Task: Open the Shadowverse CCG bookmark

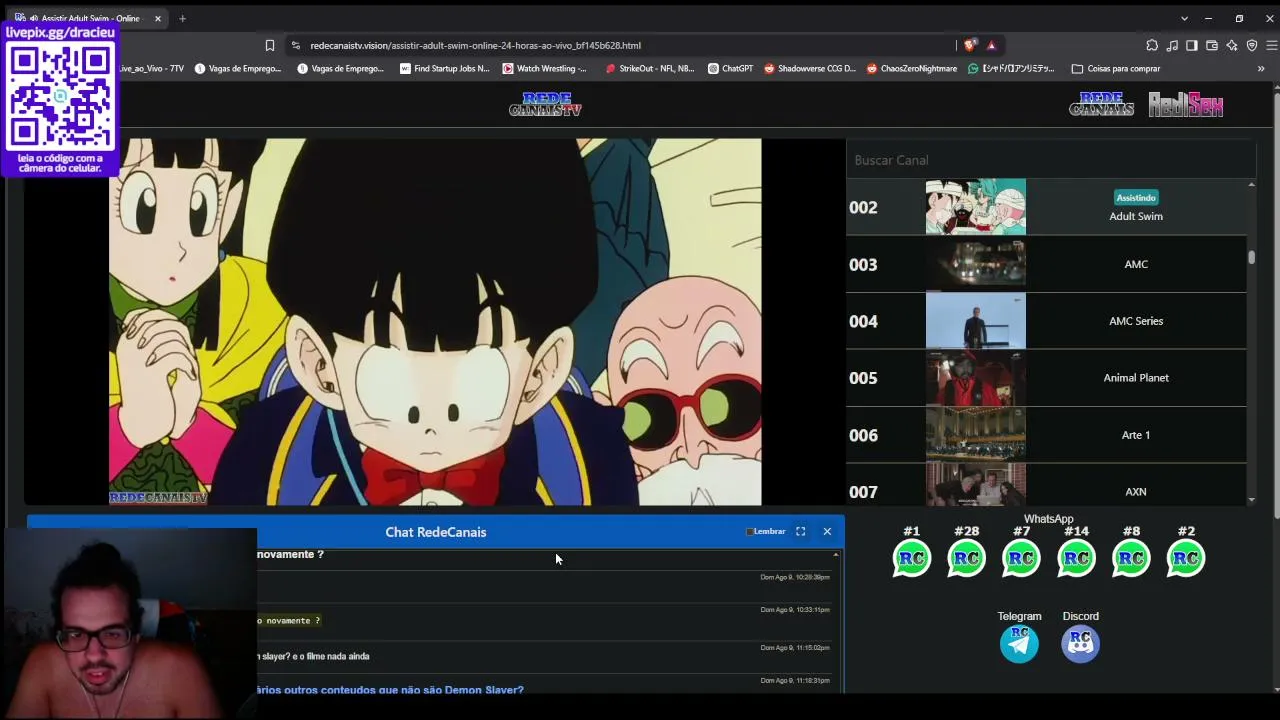Action: point(810,69)
